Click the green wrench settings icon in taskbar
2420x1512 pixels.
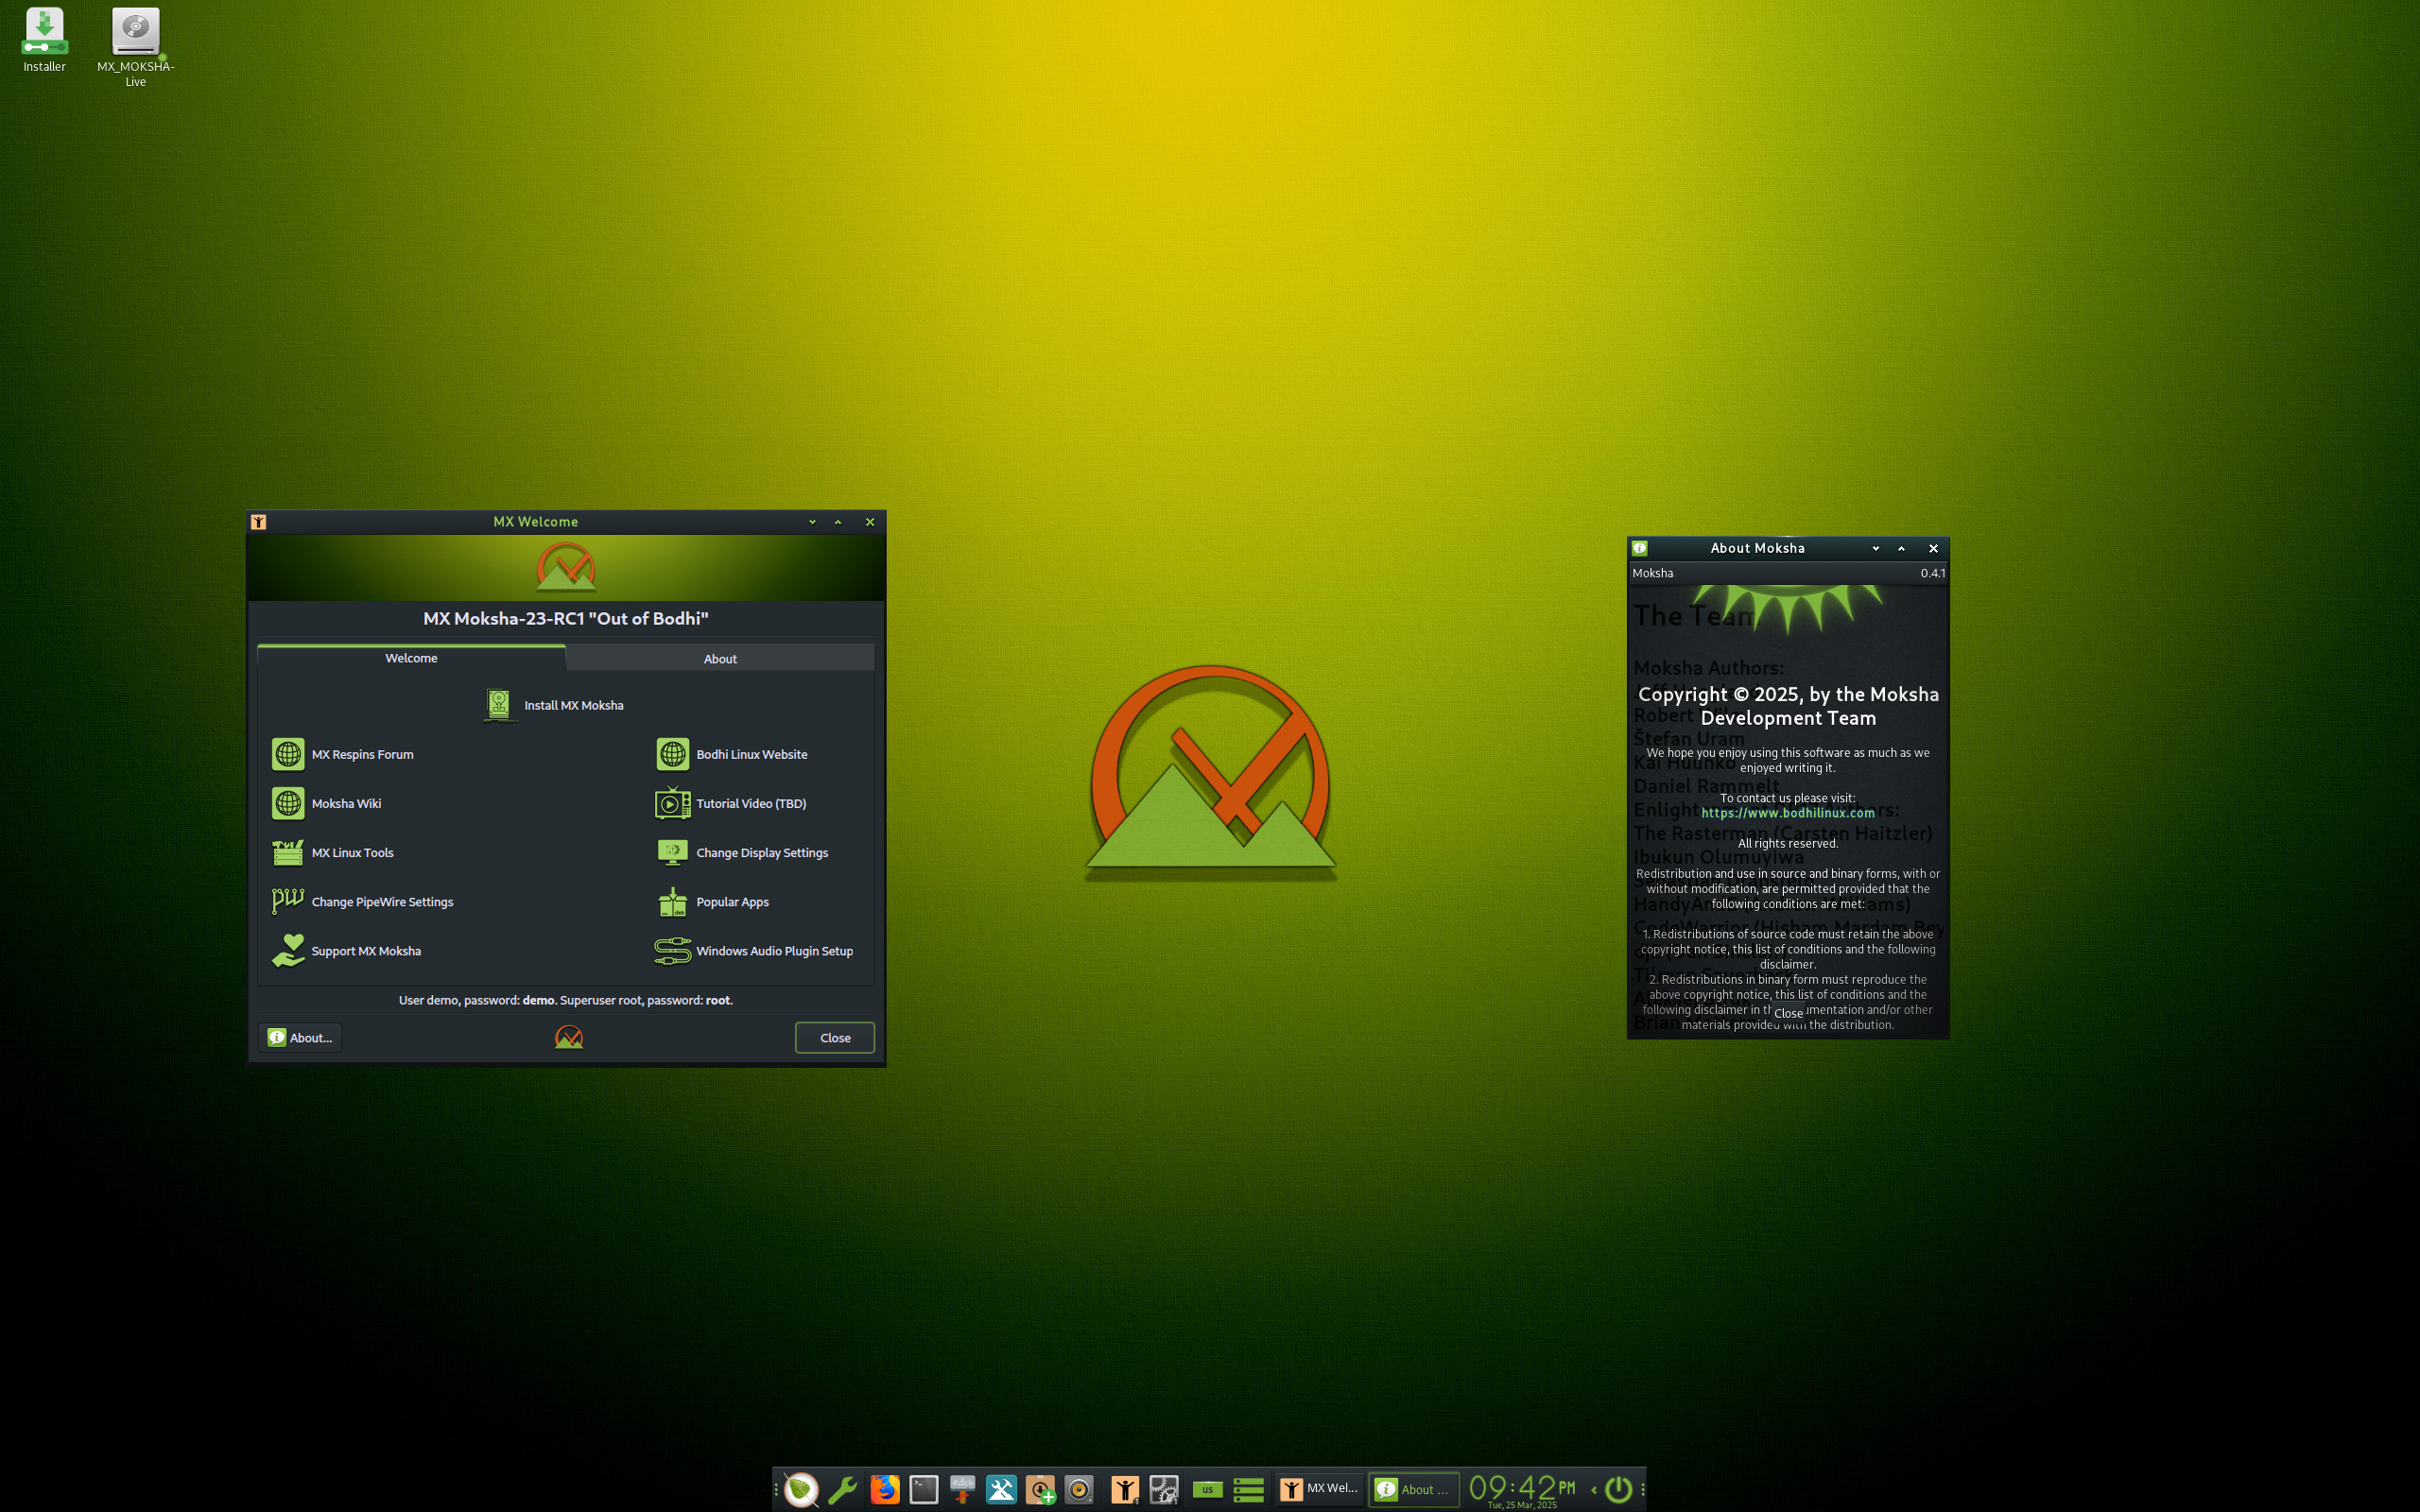point(843,1489)
